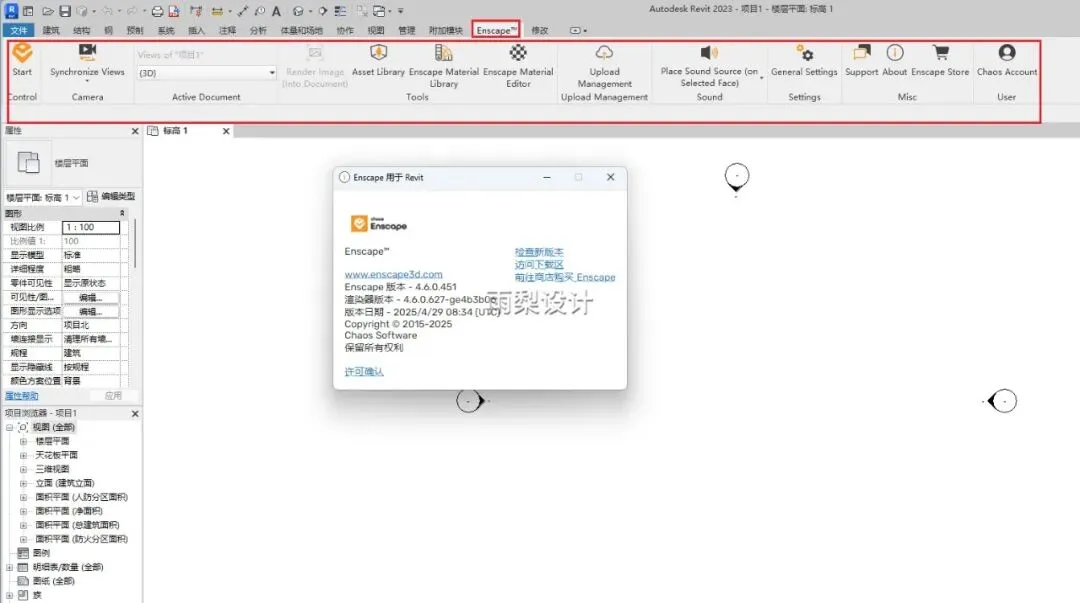1080x603 pixels.
Task: Click 访问下载区 link
Action: (x=539, y=265)
